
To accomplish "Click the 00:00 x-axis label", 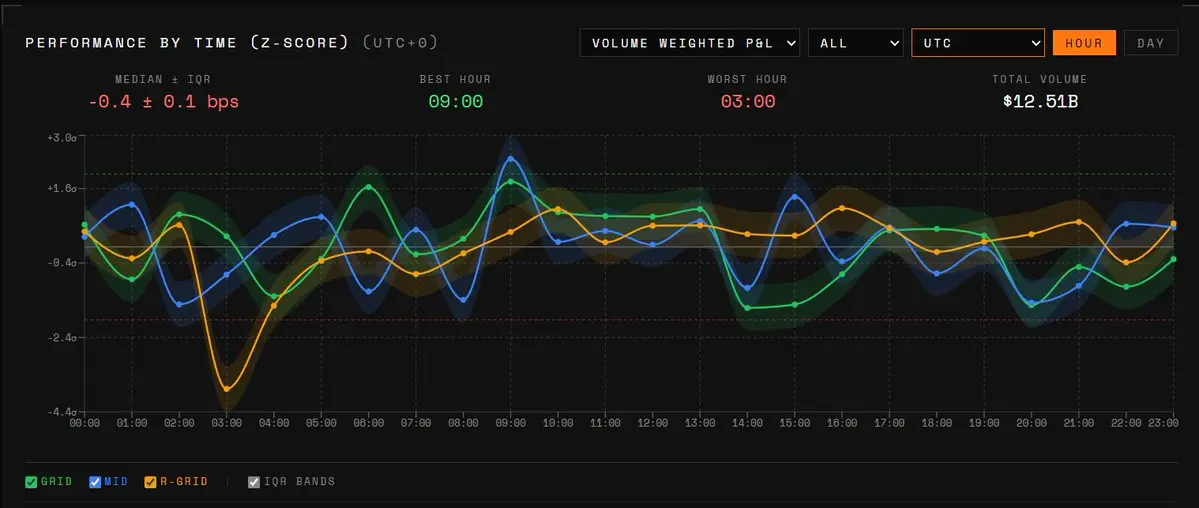I will (85, 423).
